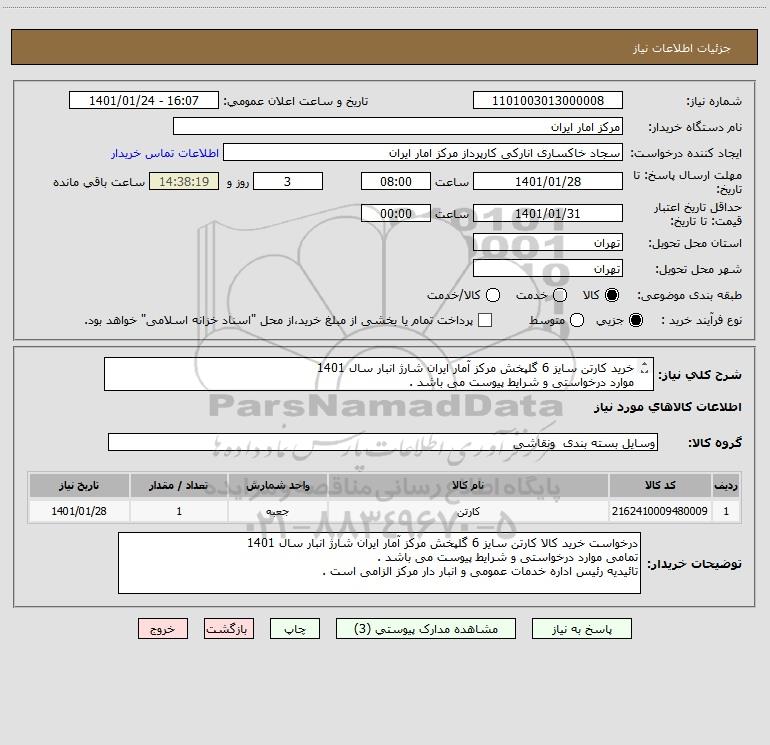770x745 pixels.
Task: Click مشاهده مدارک پیوستی (3) button
Action: 426,629
